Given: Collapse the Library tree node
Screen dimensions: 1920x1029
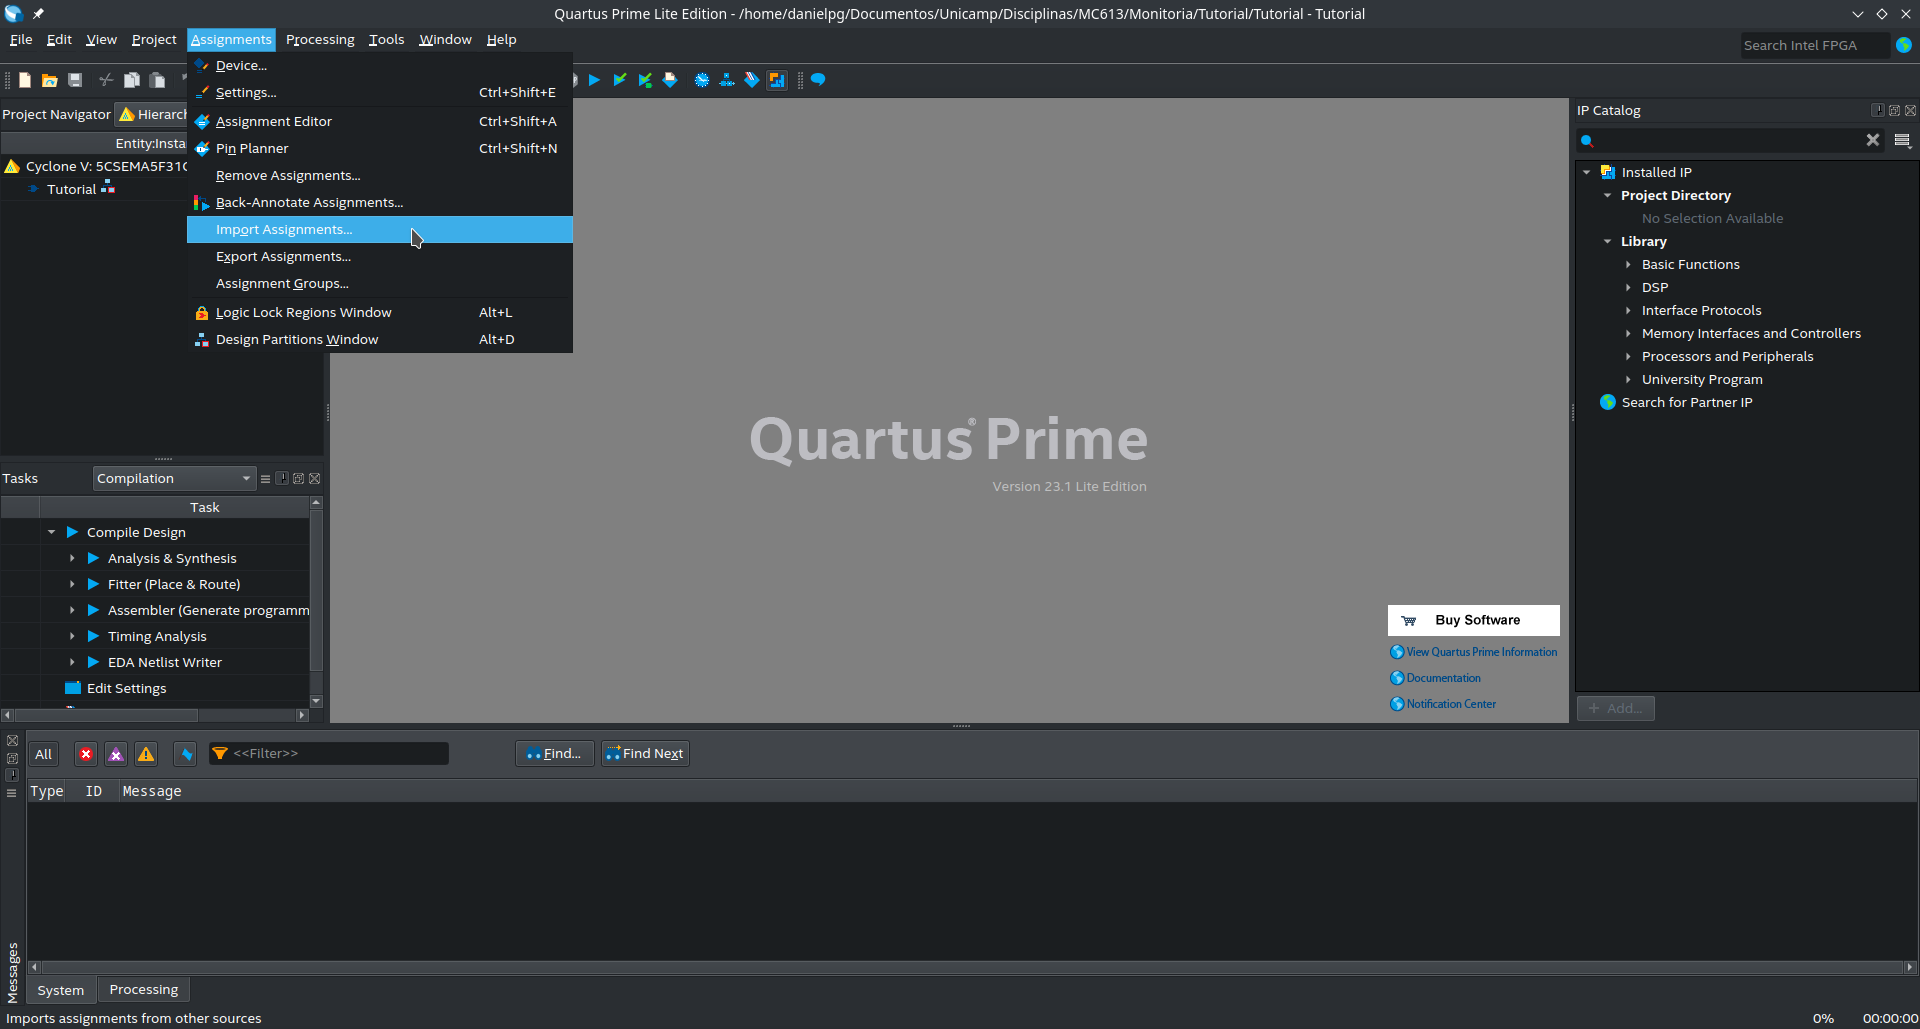Looking at the screenshot, I should coord(1608,242).
